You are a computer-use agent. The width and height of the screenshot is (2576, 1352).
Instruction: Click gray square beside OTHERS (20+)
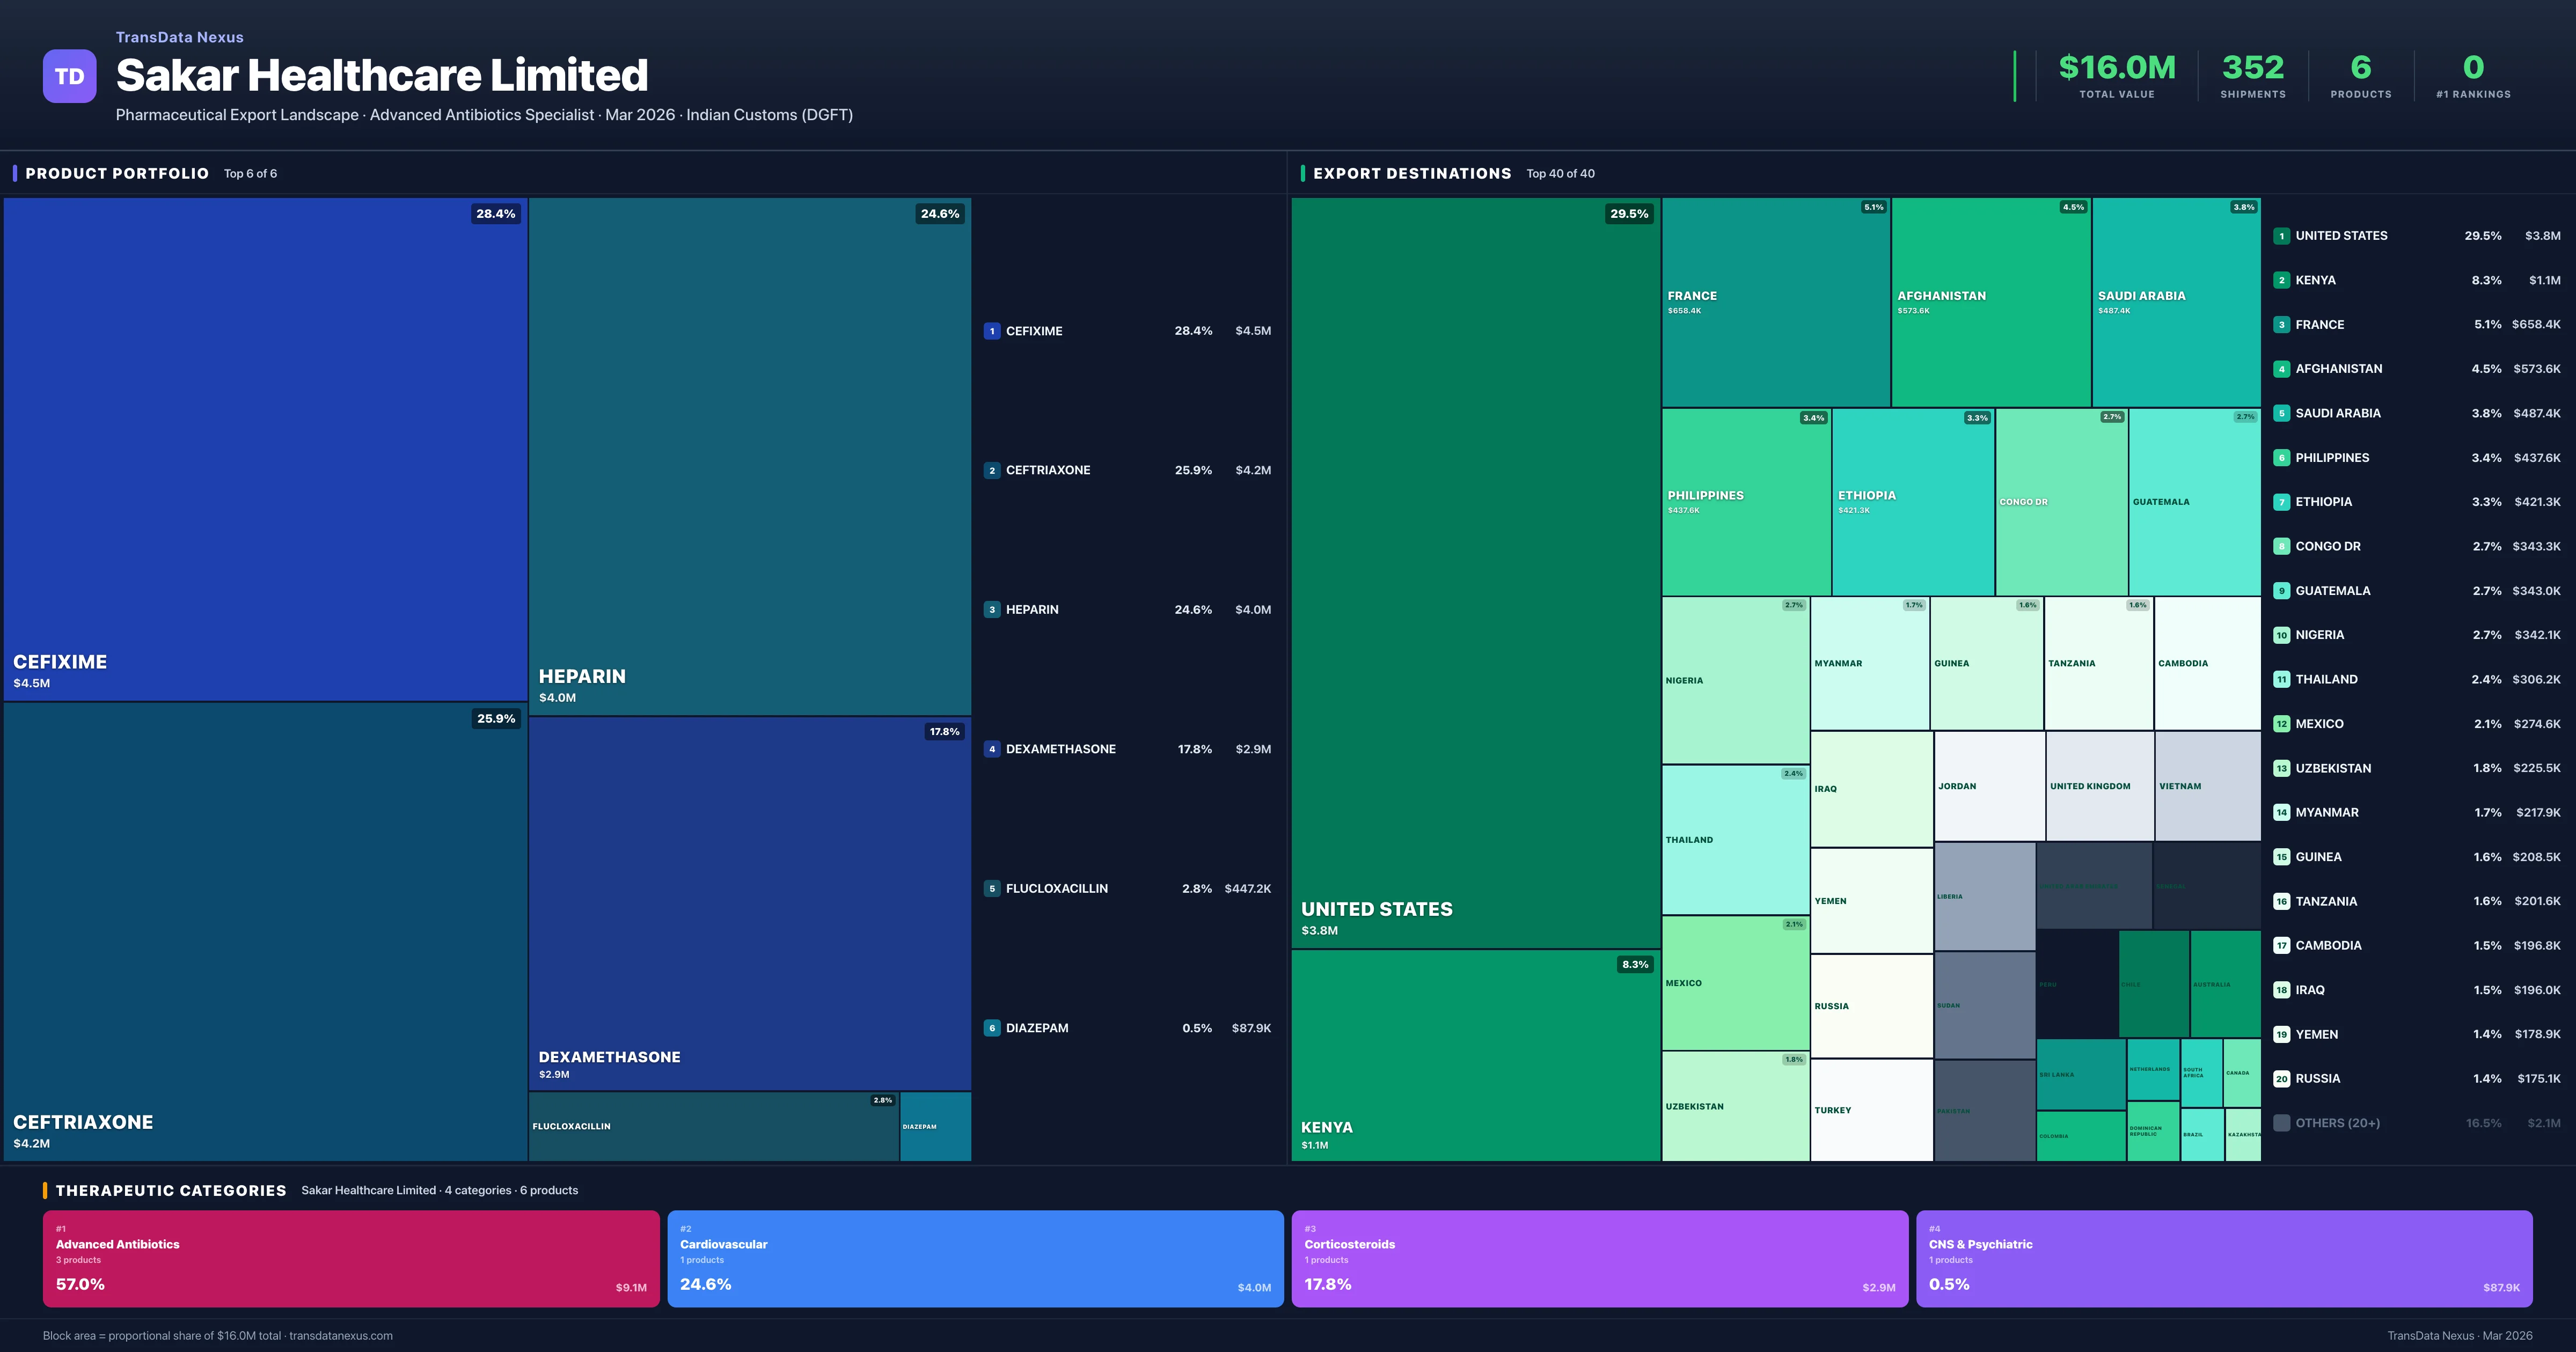2281,1123
